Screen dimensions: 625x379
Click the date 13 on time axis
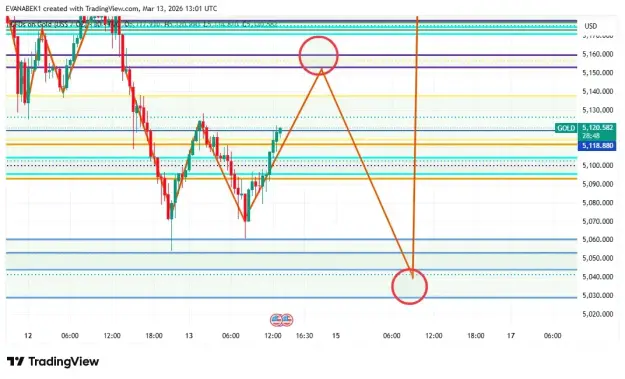[x=189, y=336]
